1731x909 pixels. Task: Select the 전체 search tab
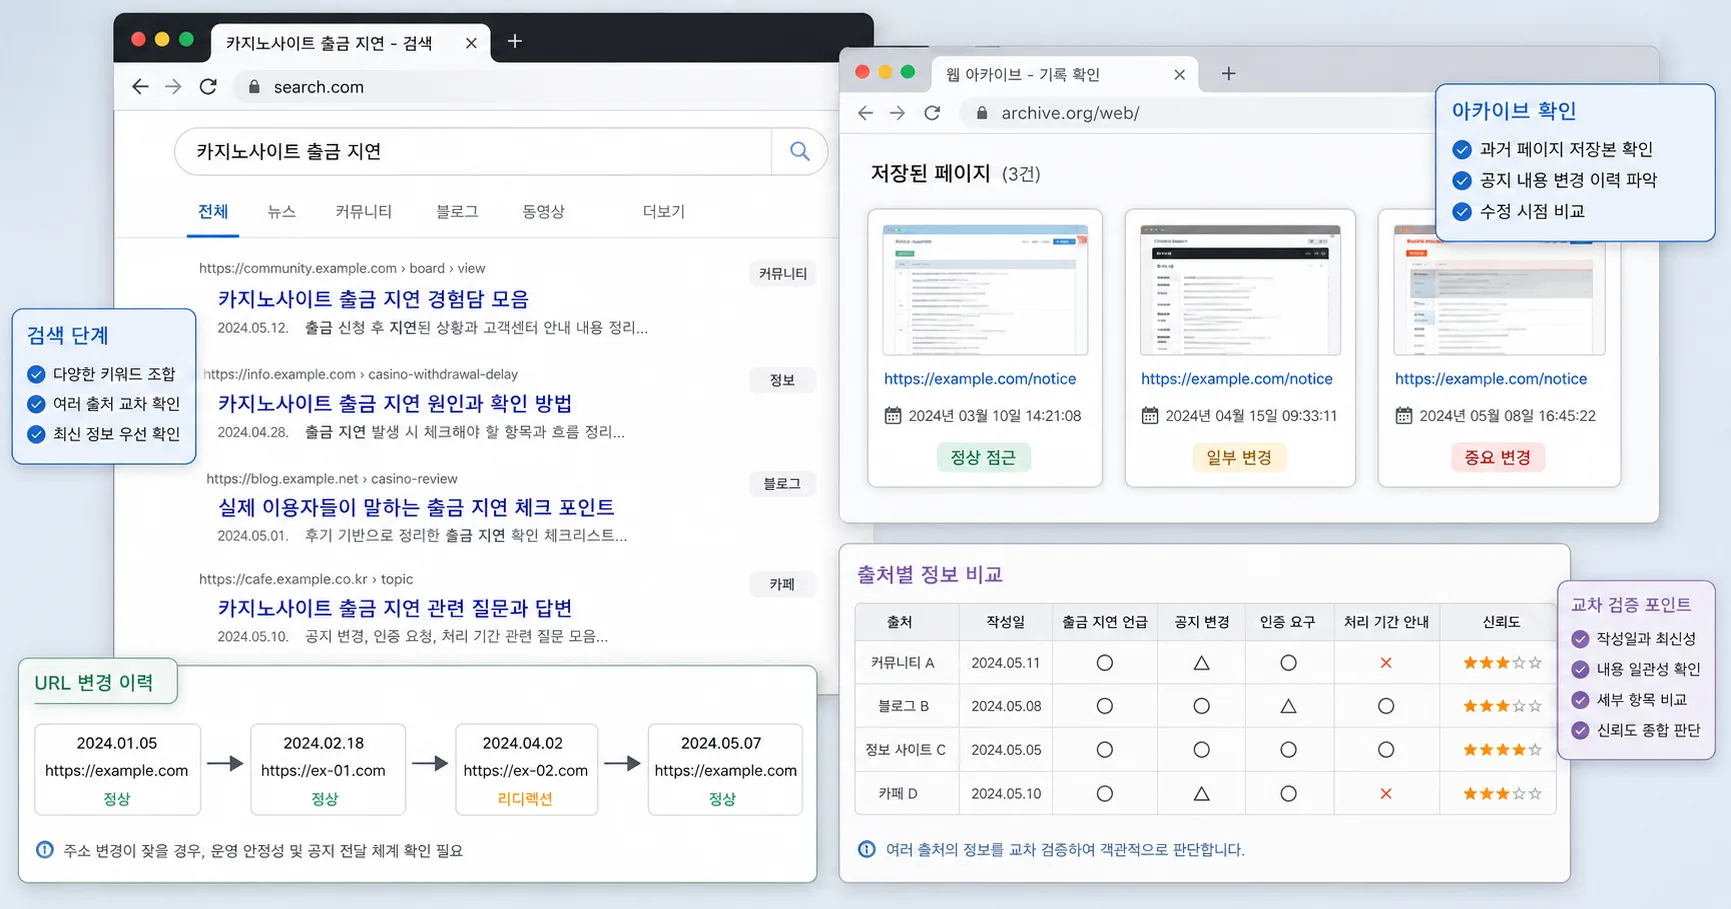[x=213, y=212]
